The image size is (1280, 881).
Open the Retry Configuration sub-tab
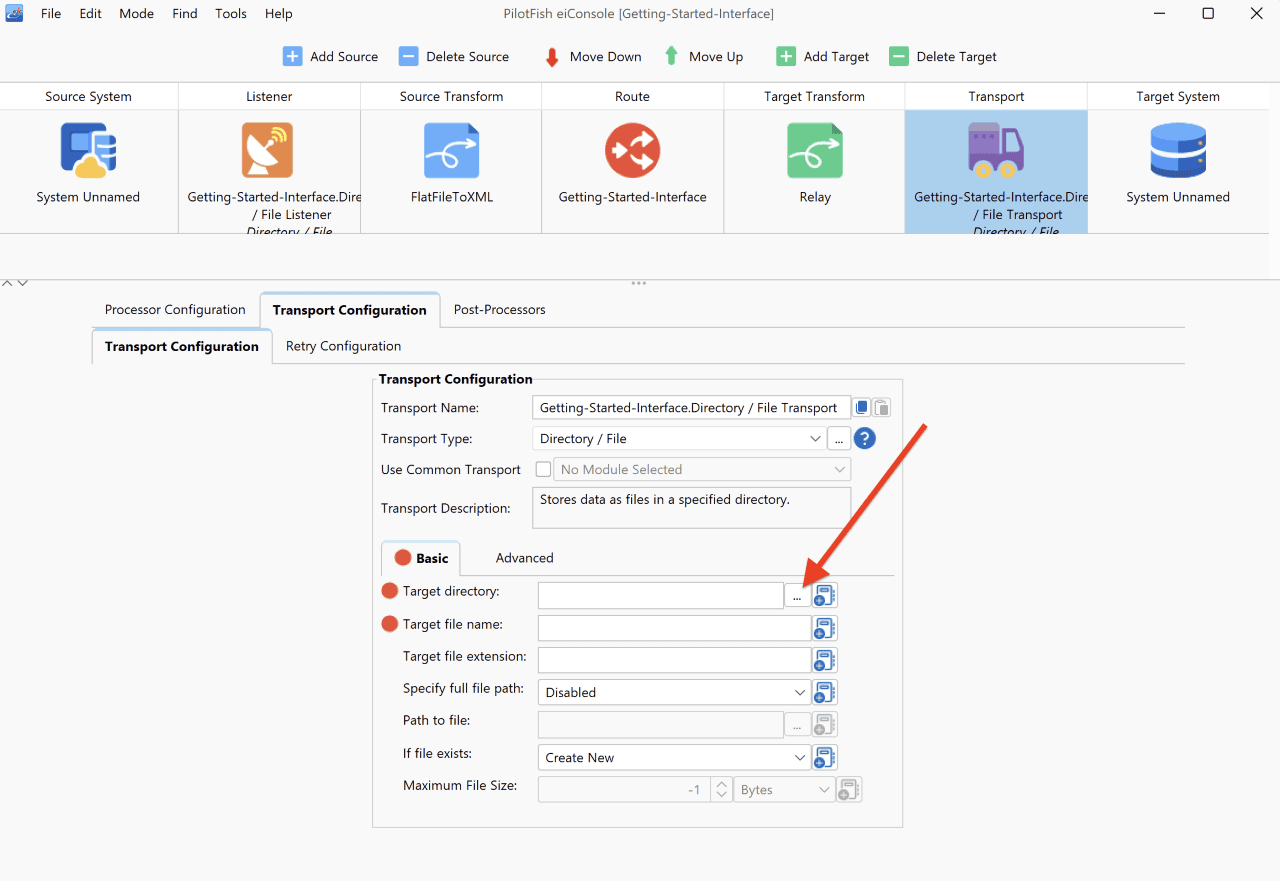(x=343, y=346)
